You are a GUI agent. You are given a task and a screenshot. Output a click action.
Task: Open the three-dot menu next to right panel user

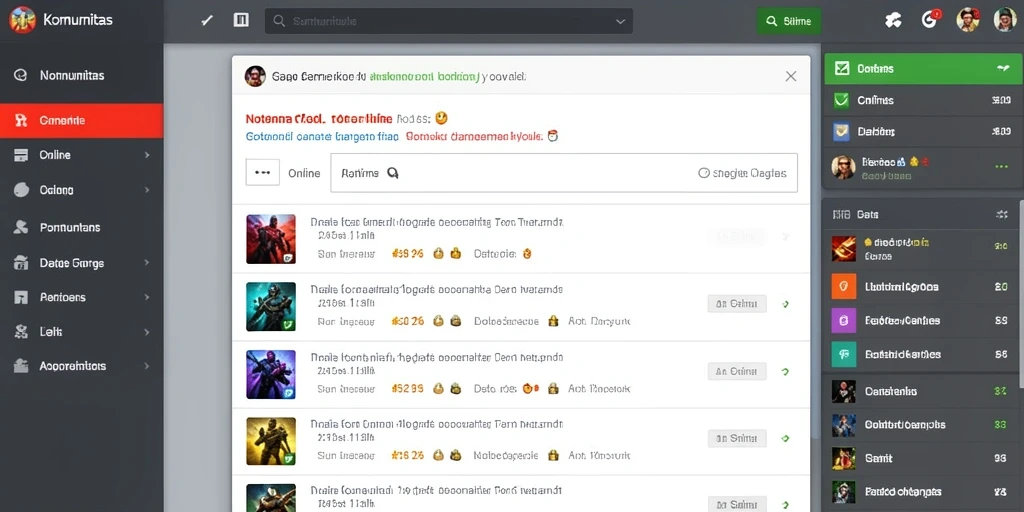(1001, 167)
